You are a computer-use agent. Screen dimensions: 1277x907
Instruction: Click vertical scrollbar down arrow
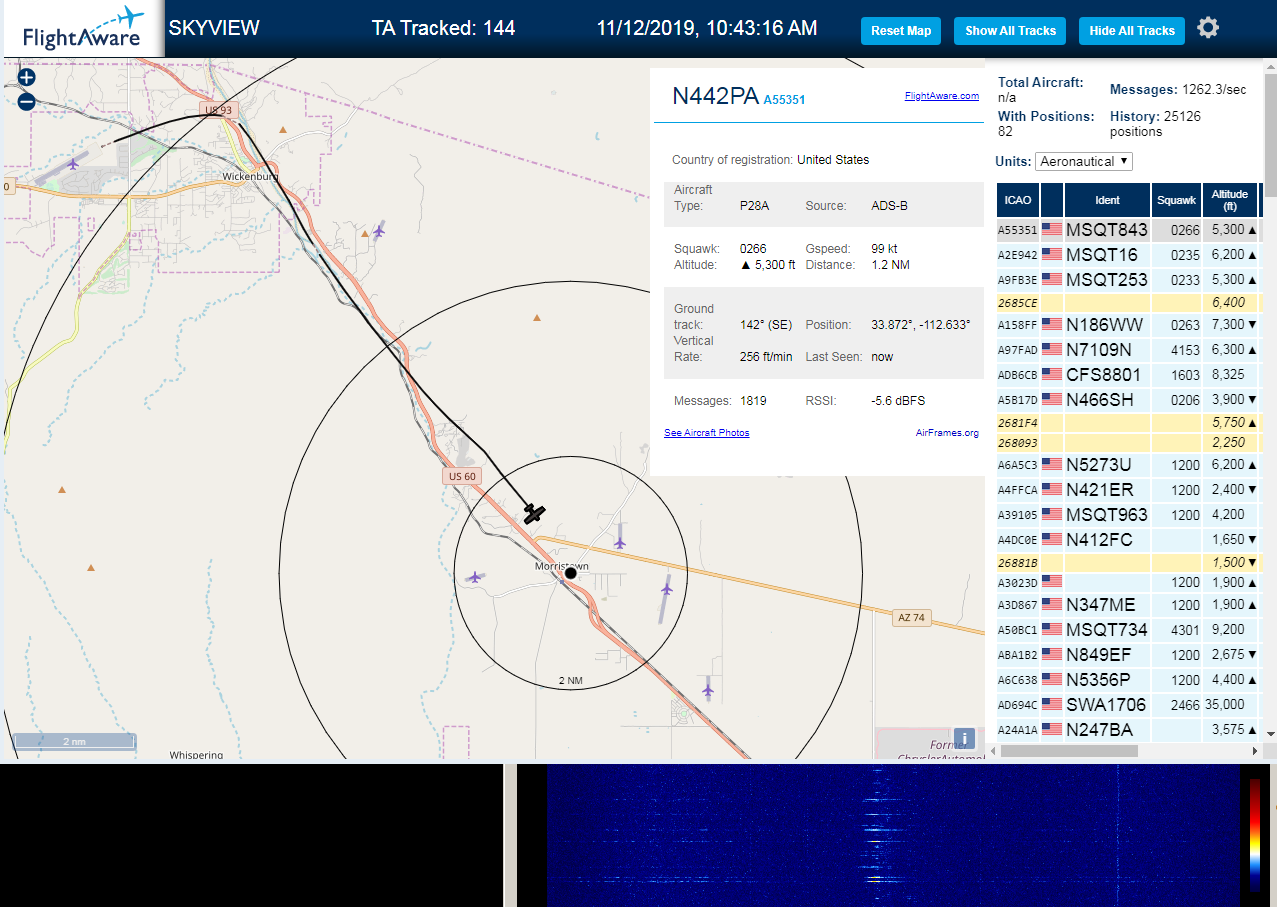(x=1271, y=734)
